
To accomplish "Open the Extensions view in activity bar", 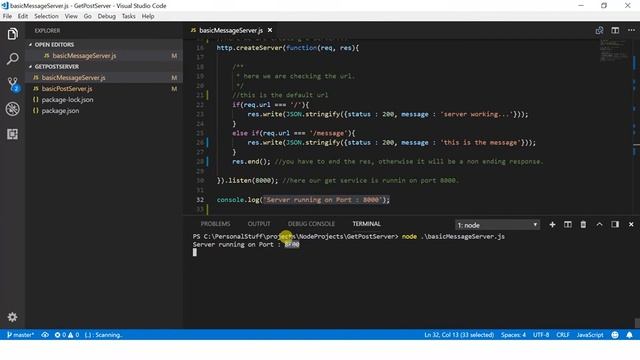I will pyautogui.click(x=12, y=134).
